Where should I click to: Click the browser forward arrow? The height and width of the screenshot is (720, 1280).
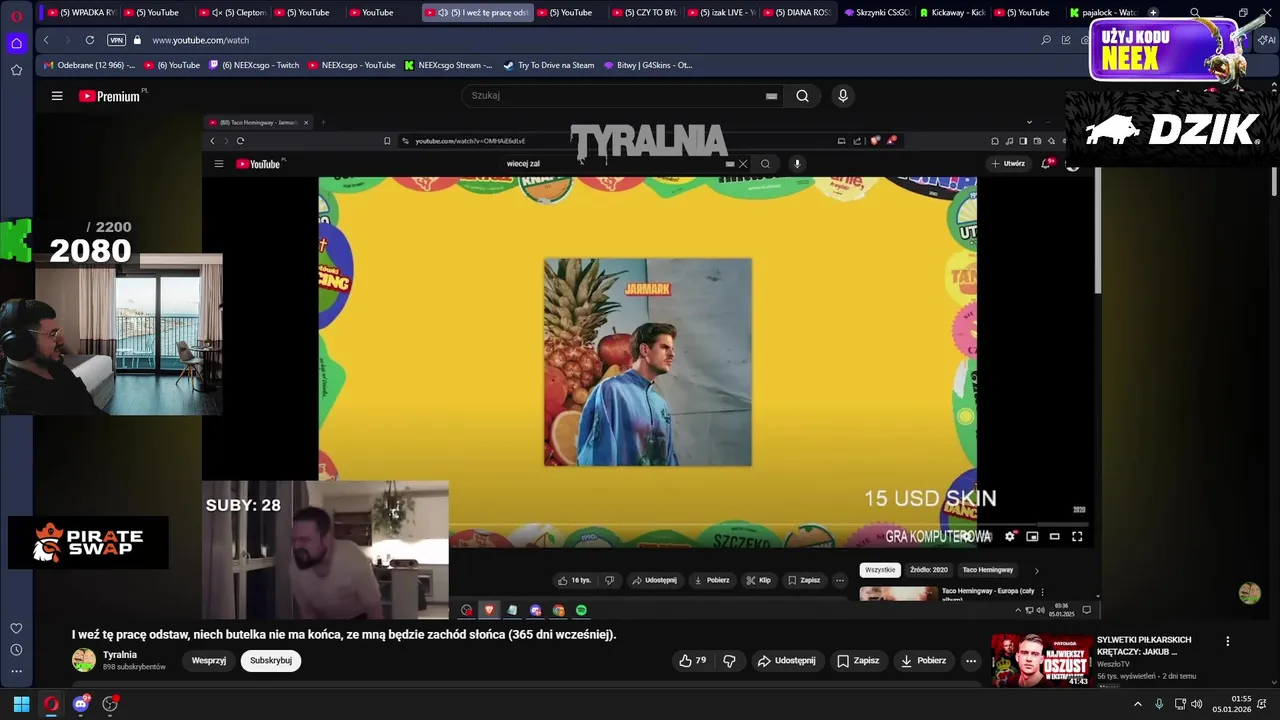tap(67, 40)
